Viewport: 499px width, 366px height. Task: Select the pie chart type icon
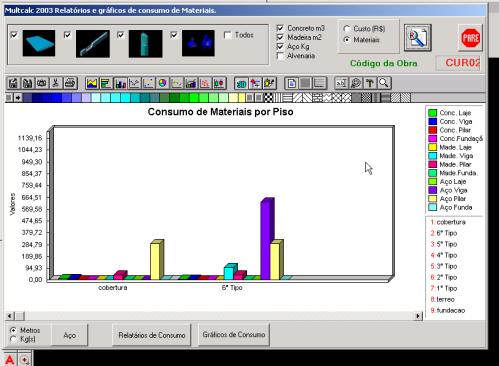click(x=162, y=83)
